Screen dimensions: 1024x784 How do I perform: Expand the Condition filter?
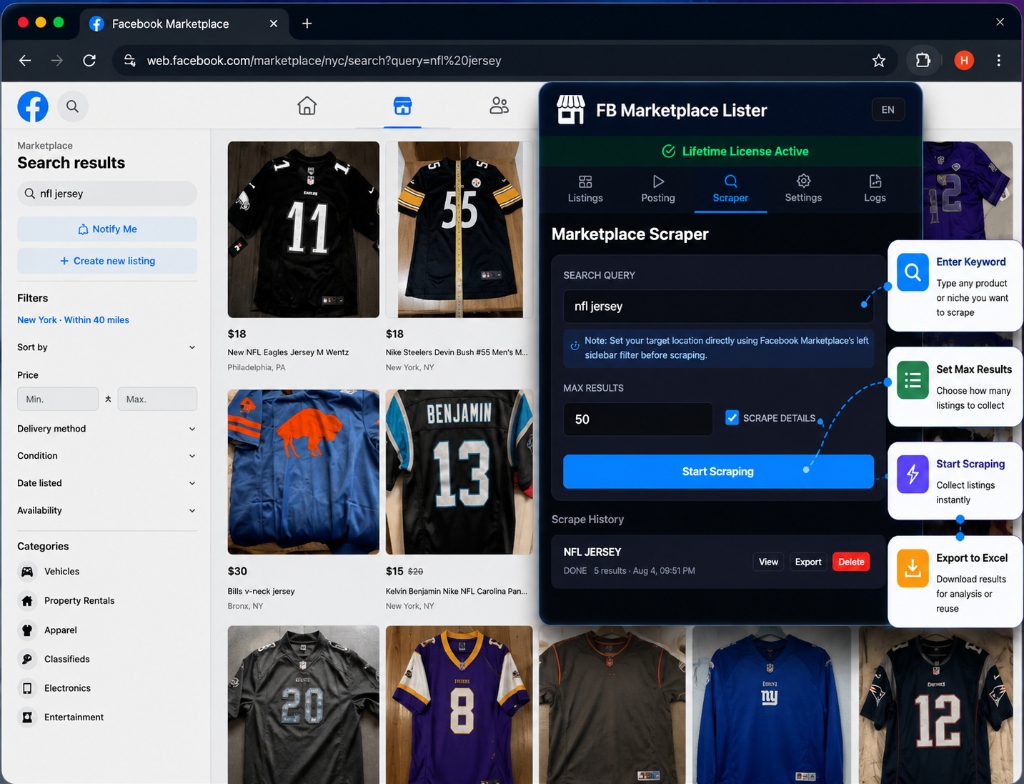[106, 455]
